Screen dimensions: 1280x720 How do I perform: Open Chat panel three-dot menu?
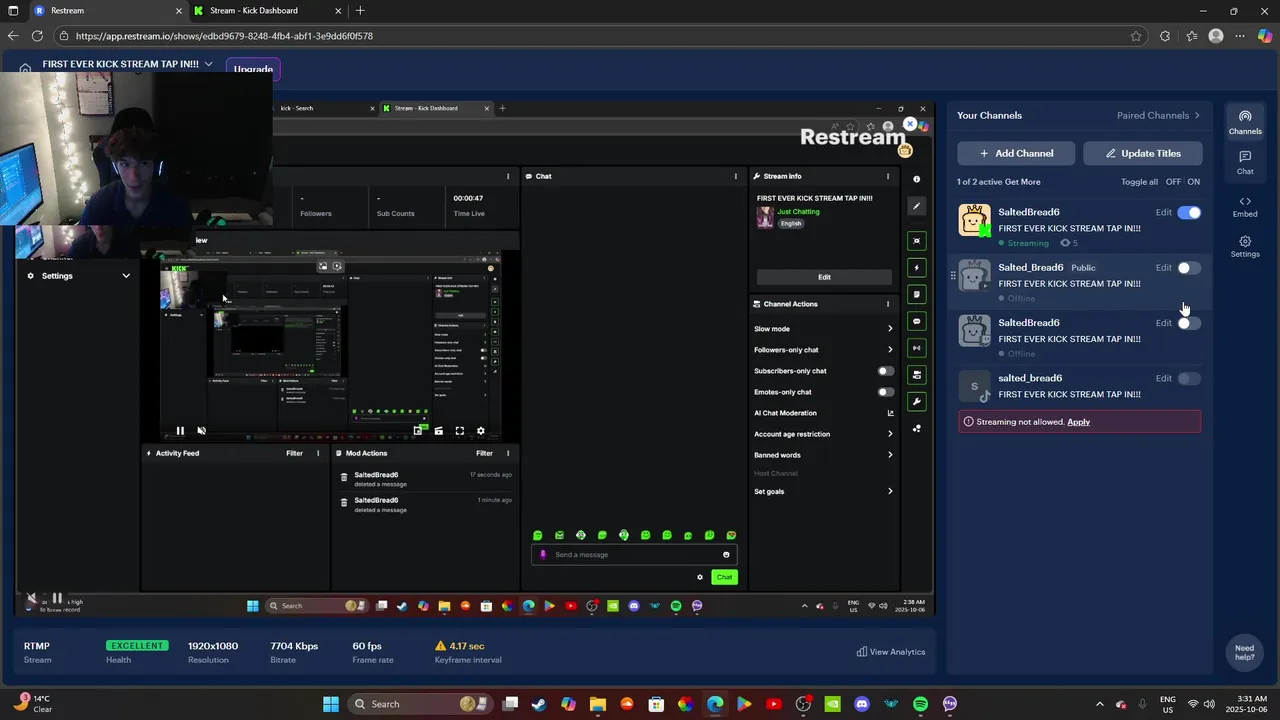(x=738, y=176)
